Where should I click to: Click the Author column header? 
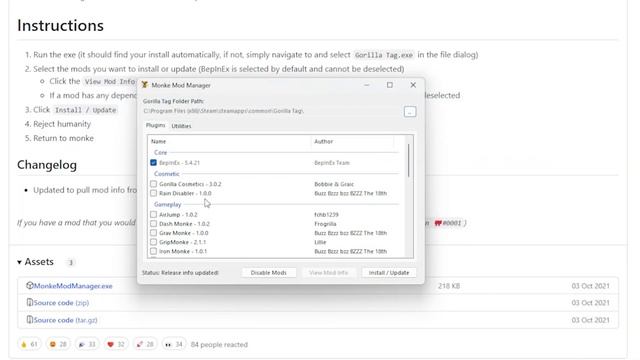[x=353, y=141]
